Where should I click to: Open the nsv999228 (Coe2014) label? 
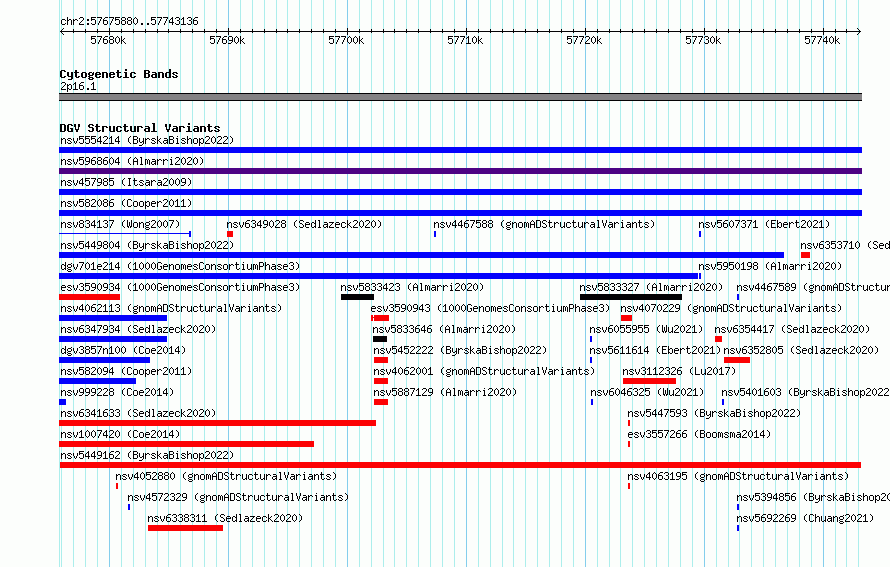117,392
